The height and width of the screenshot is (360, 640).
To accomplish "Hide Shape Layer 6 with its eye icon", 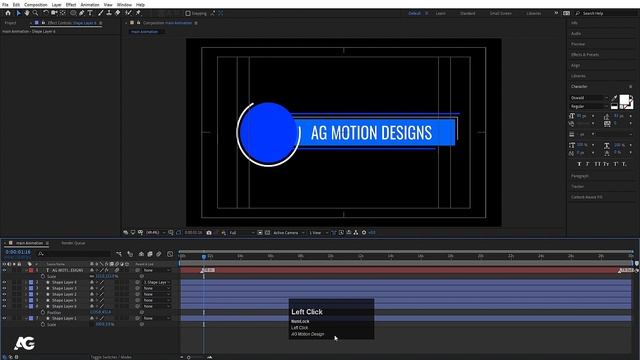I will point(4,306).
